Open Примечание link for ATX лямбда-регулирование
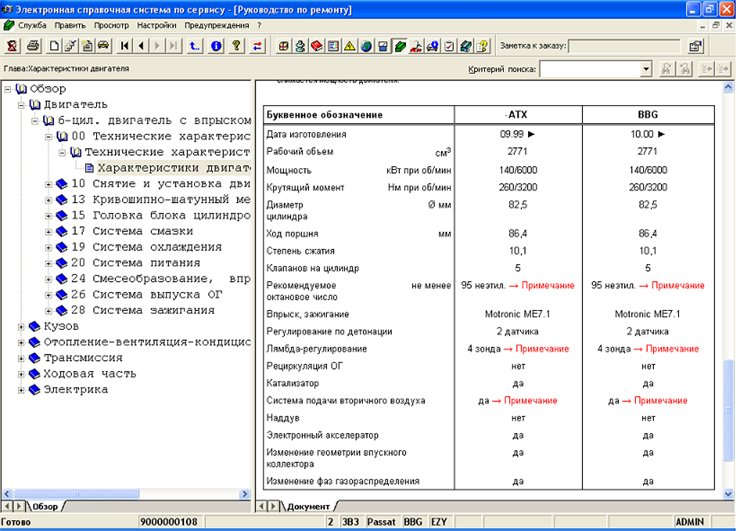 click(542, 348)
